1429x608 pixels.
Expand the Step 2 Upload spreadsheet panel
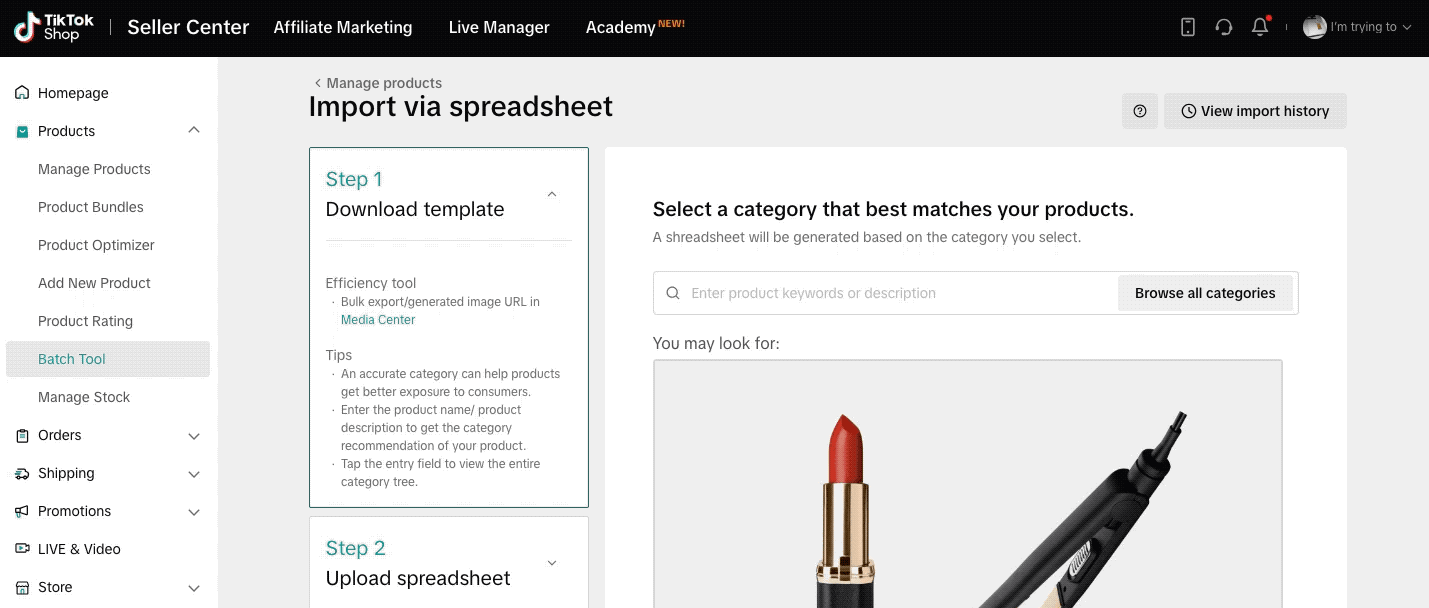coord(552,563)
